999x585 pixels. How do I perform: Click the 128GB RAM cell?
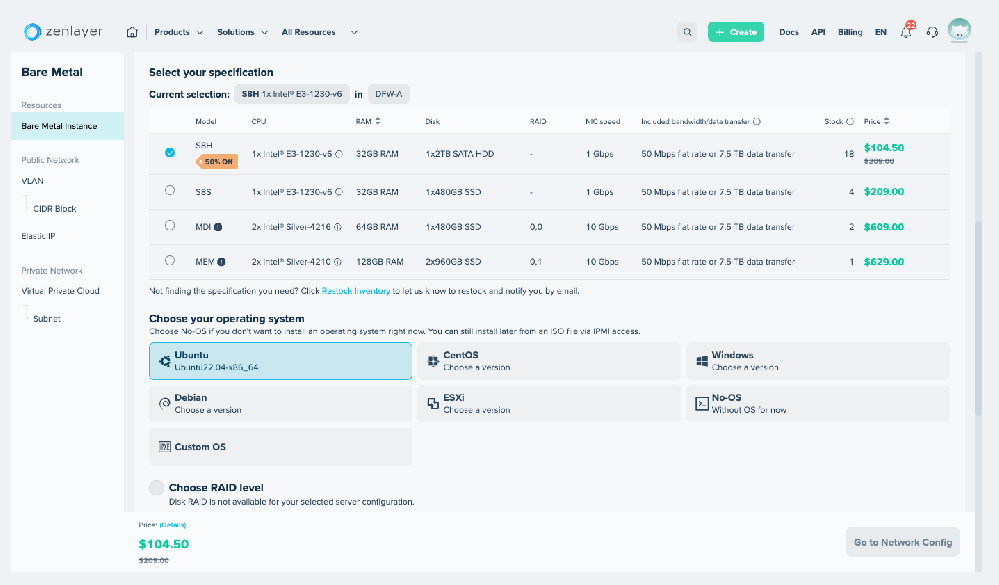click(380, 262)
